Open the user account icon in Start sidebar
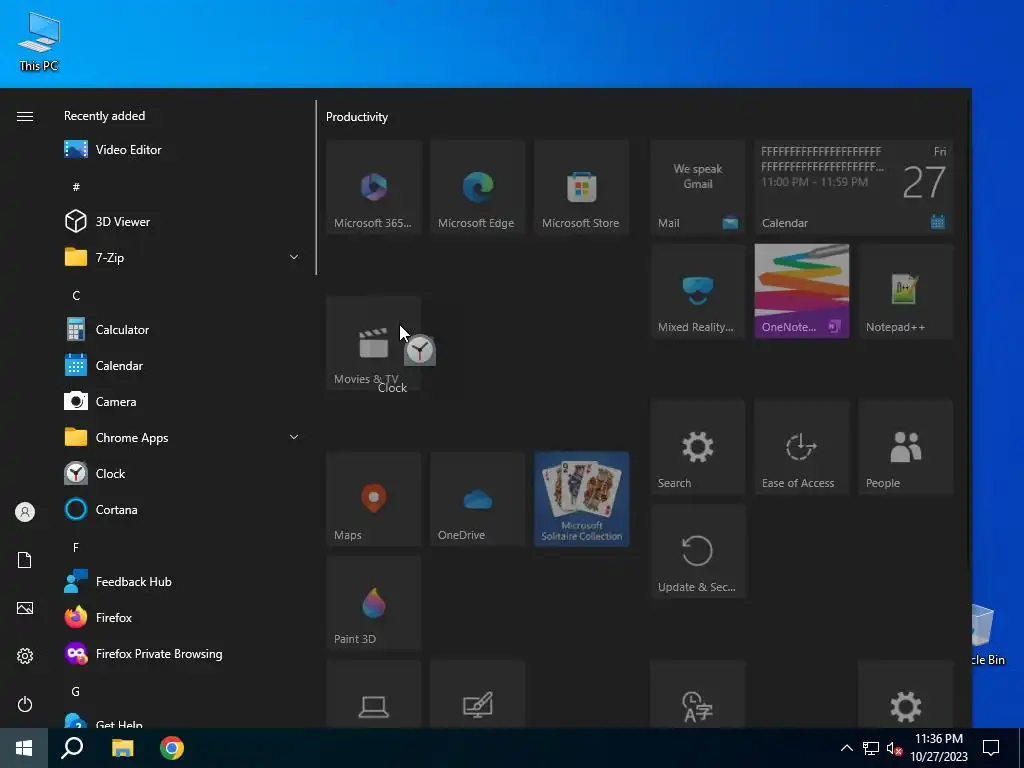The width and height of the screenshot is (1024, 768). click(25, 512)
